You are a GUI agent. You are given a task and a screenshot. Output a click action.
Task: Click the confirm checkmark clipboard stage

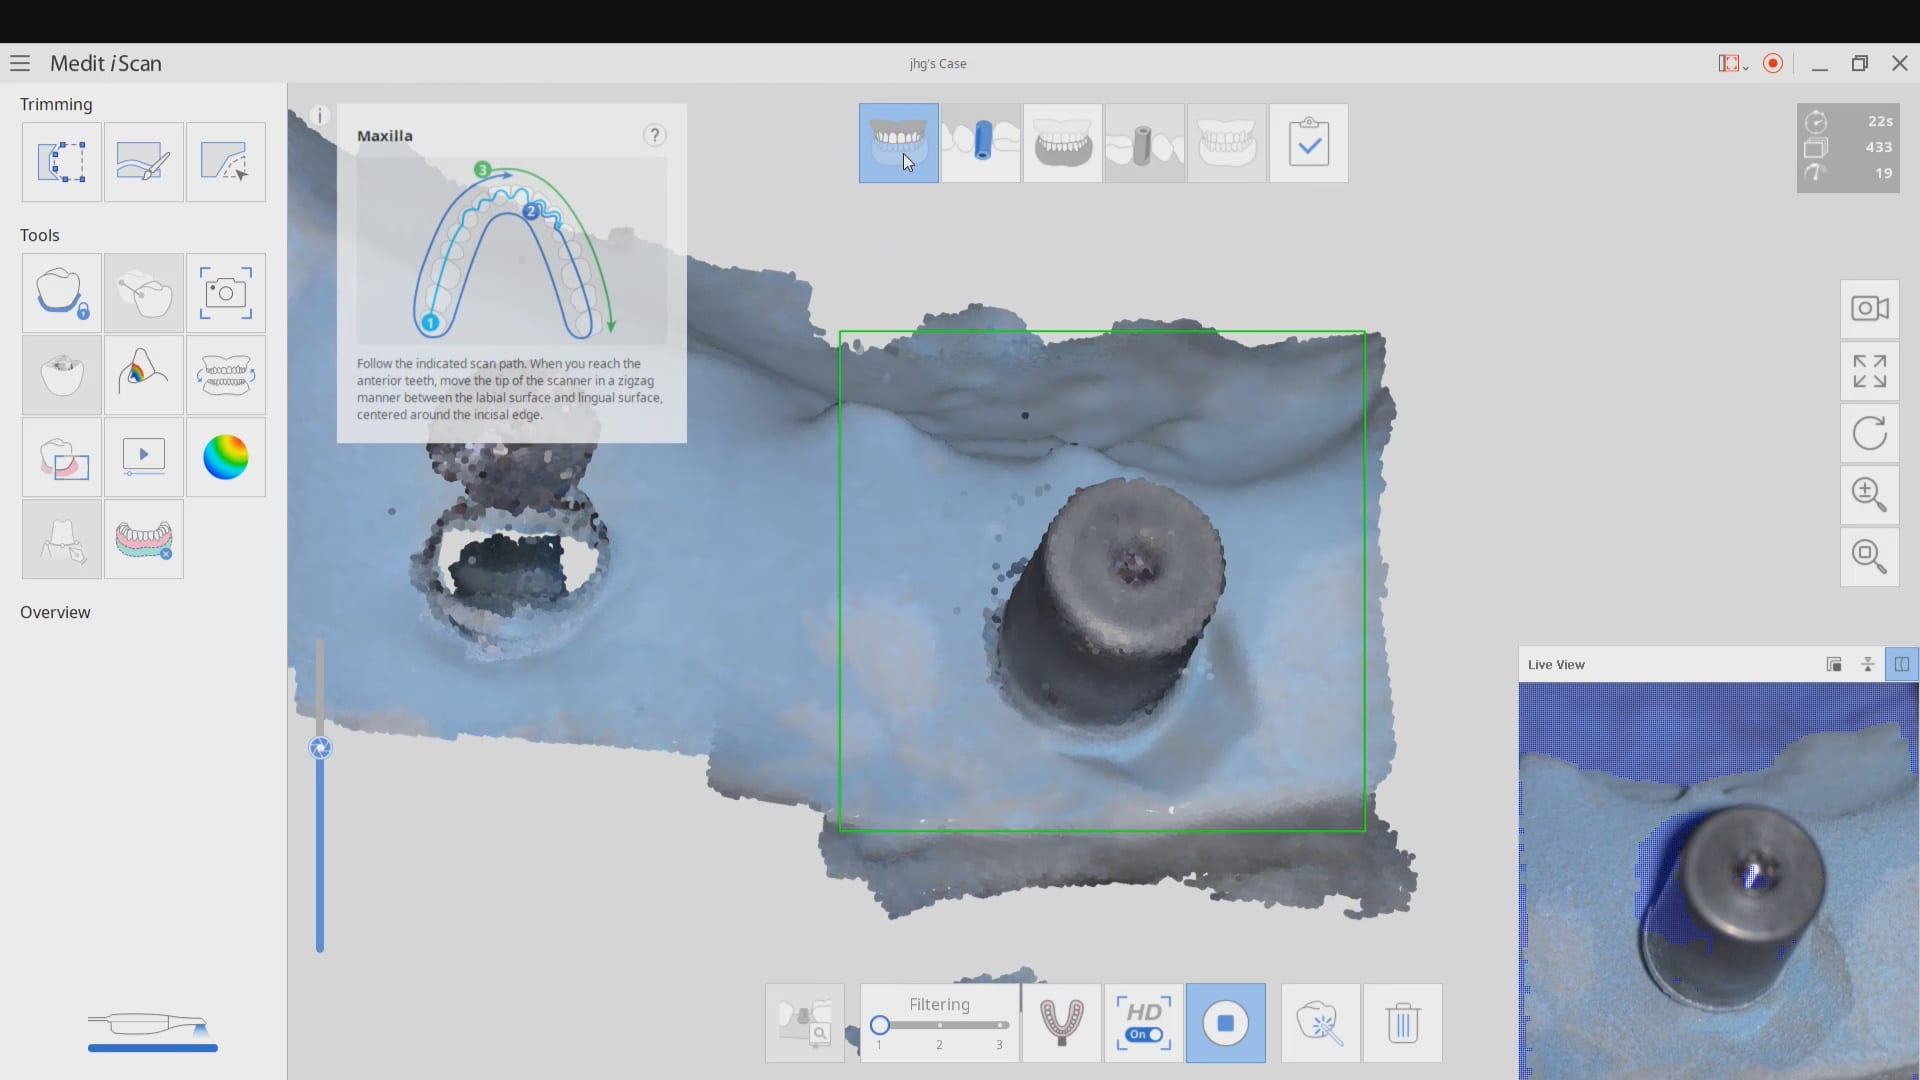click(1308, 143)
